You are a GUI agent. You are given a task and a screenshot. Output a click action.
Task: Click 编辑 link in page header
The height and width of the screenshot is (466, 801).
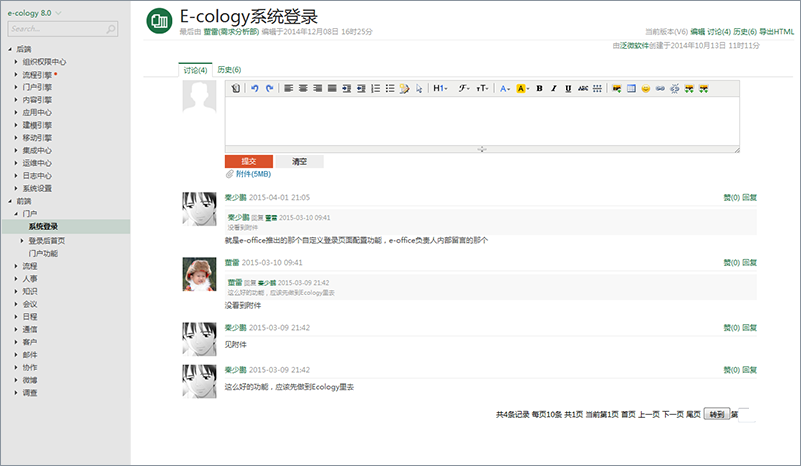pos(698,32)
